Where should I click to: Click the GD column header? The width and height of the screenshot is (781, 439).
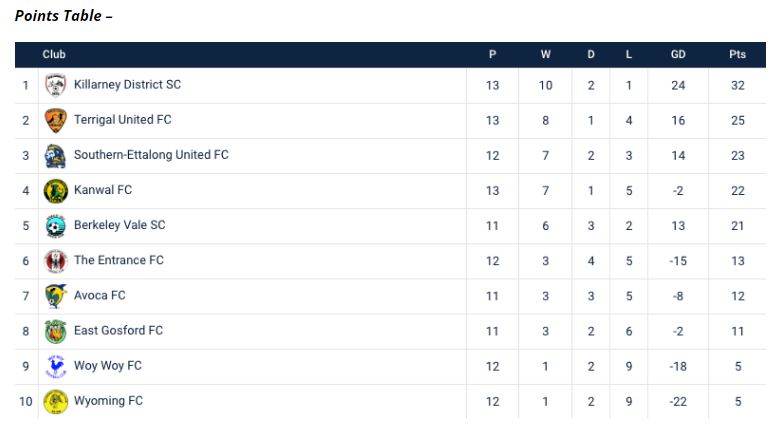pos(678,55)
